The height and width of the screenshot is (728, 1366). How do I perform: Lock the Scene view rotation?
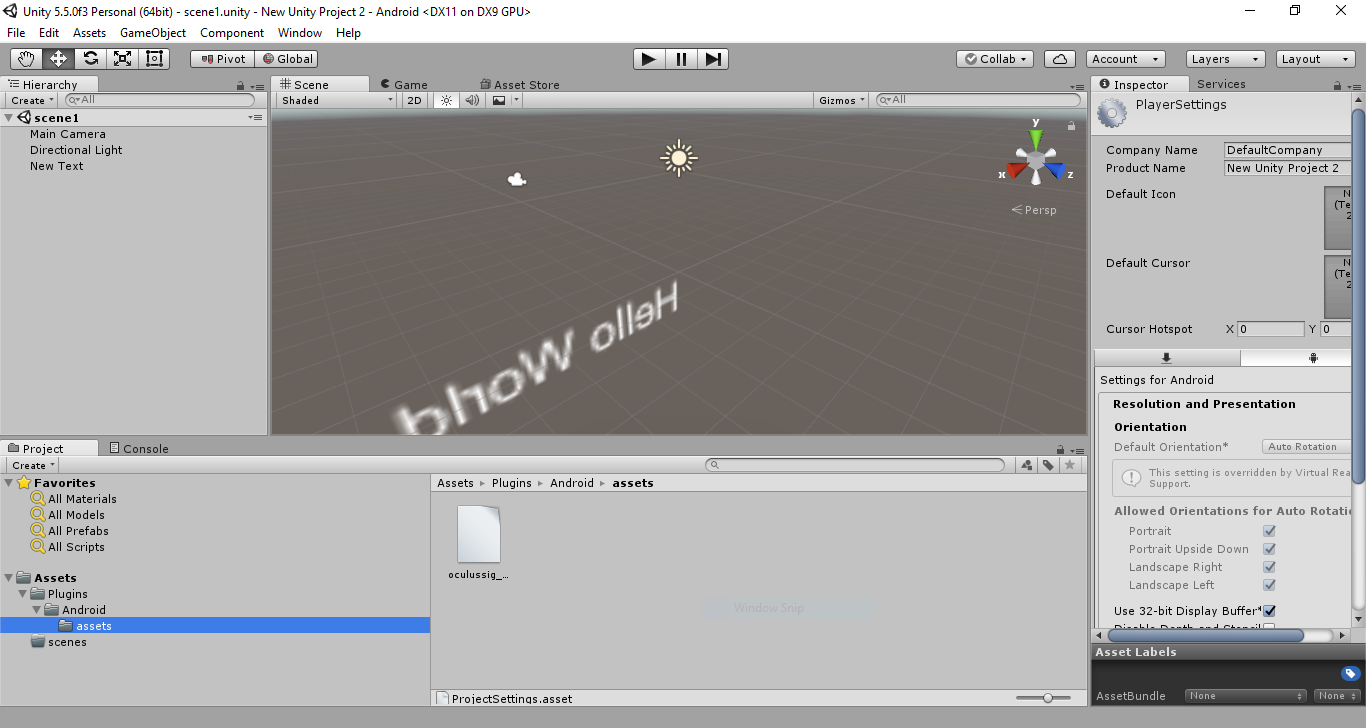coord(1071,126)
